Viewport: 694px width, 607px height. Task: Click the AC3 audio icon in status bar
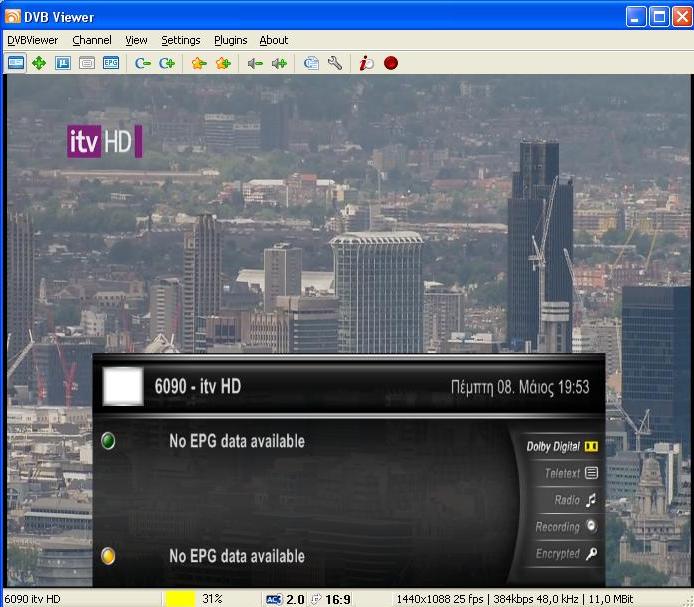pyautogui.click(x=274, y=600)
